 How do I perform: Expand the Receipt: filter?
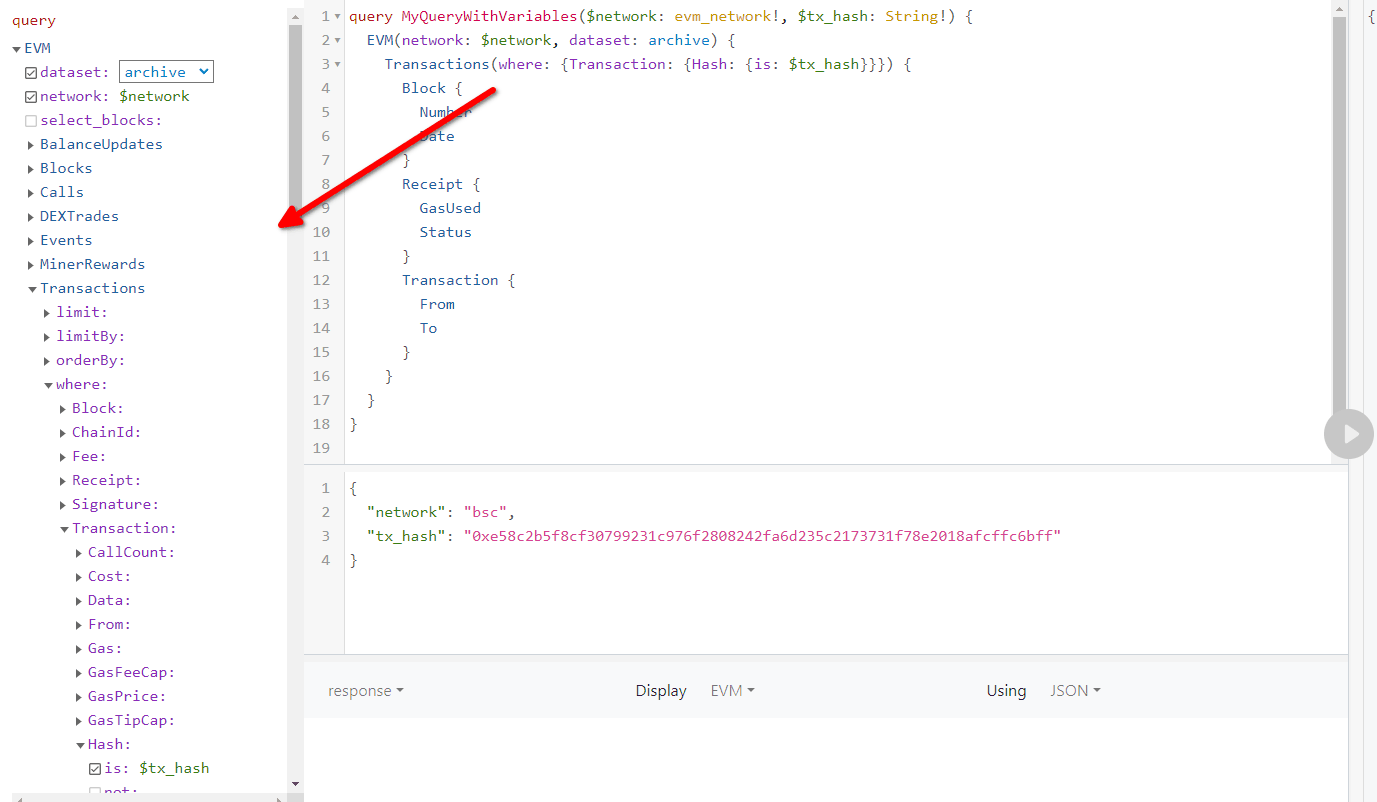point(63,481)
